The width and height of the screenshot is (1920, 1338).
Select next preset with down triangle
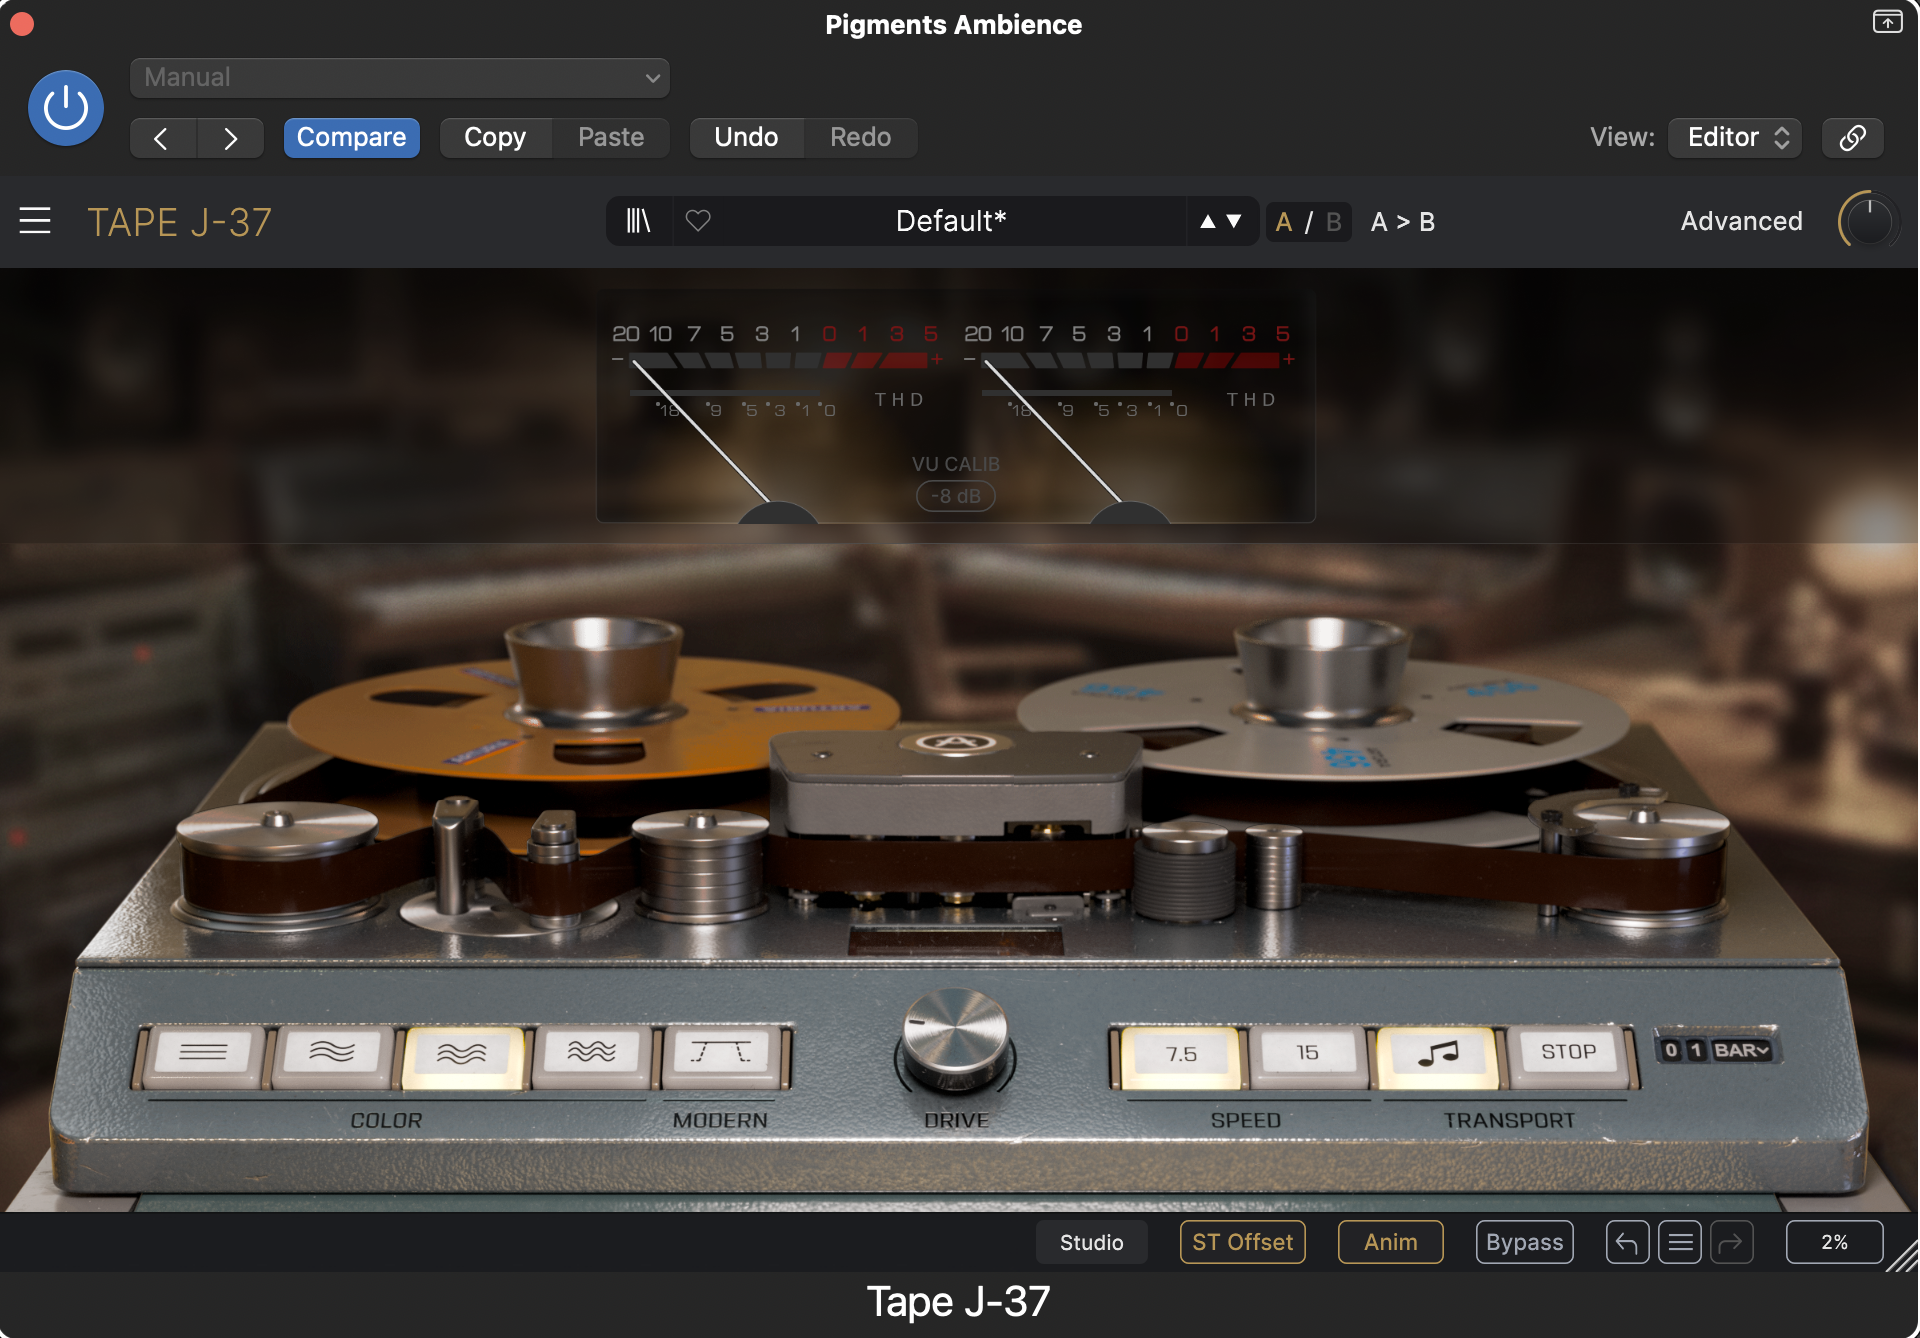1234,222
